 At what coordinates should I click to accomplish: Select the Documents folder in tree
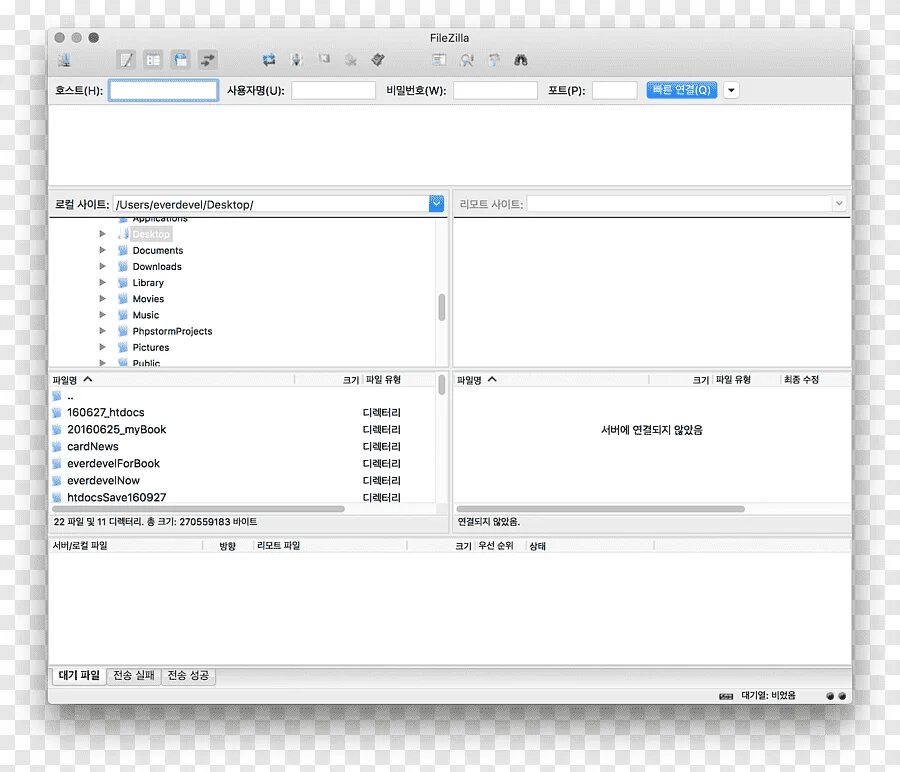pos(158,250)
